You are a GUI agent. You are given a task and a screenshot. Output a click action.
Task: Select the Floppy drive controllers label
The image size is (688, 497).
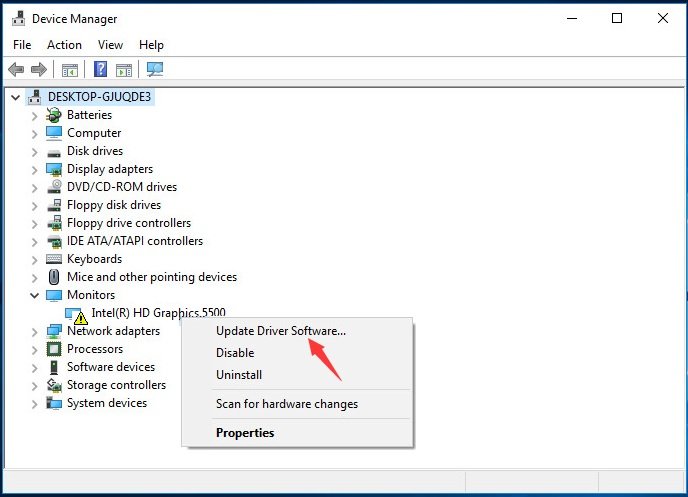pyautogui.click(x=129, y=223)
